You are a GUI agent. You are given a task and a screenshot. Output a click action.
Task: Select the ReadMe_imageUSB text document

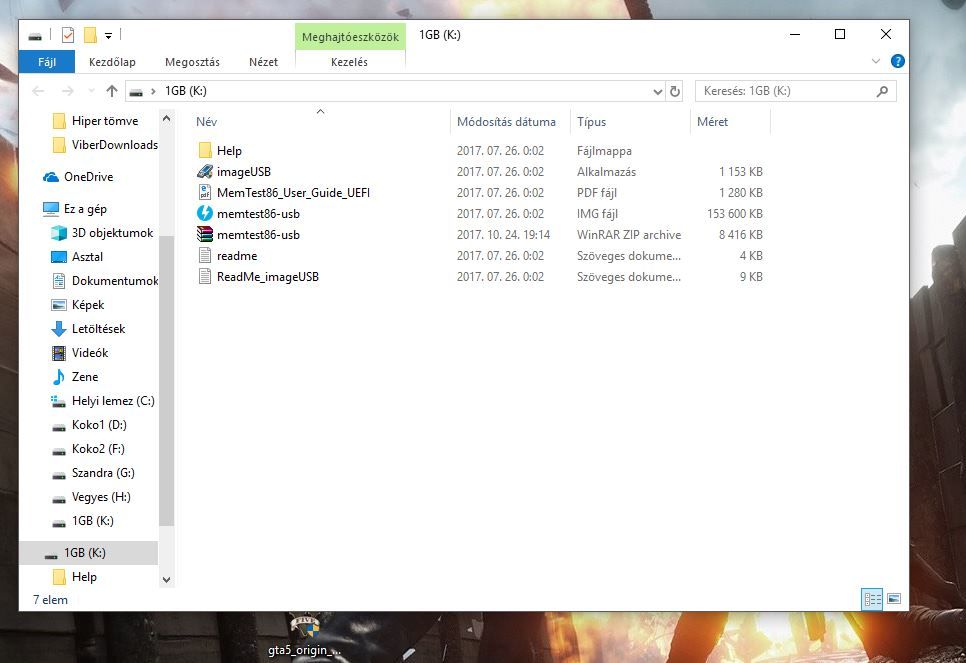click(x=267, y=276)
